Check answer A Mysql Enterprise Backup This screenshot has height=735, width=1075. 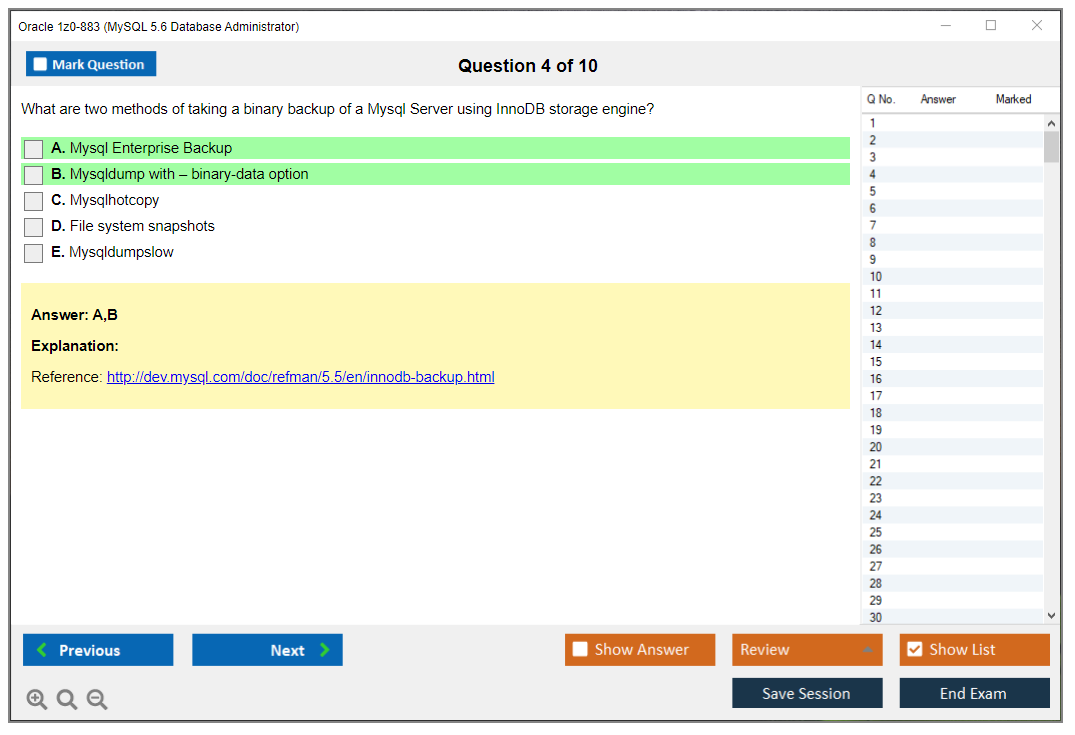(x=32, y=148)
